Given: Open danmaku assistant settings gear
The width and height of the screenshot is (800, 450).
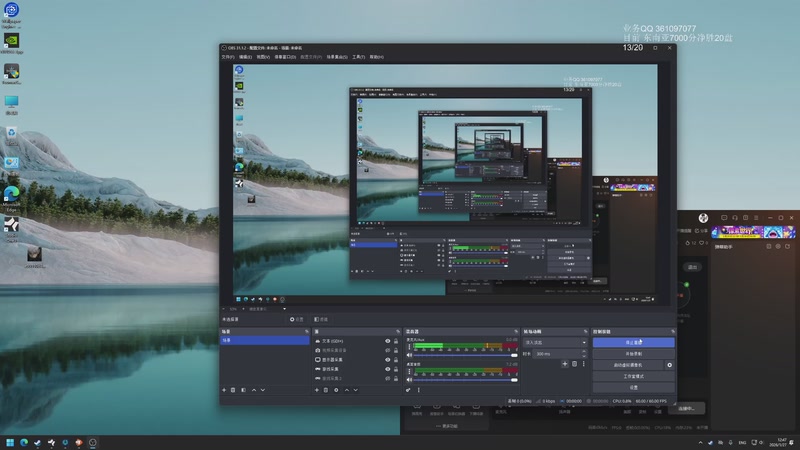Looking at the screenshot, I should coord(778,246).
